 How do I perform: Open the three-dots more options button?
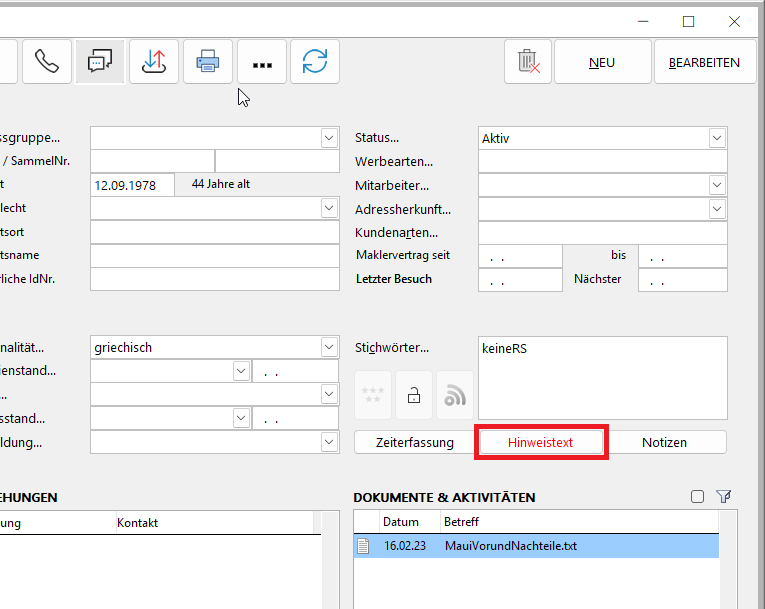pyautogui.click(x=262, y=62)
